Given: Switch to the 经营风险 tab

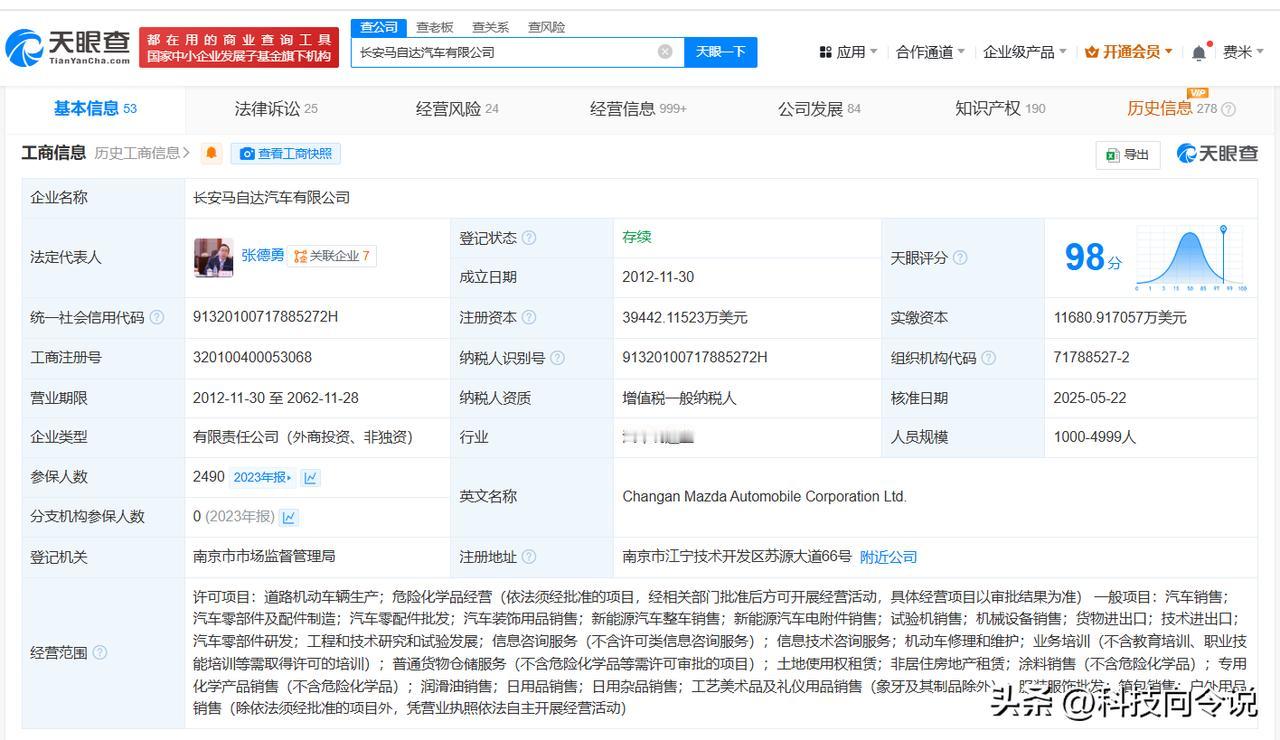Looking at the screenshot, I should click(x=457, y=108).
